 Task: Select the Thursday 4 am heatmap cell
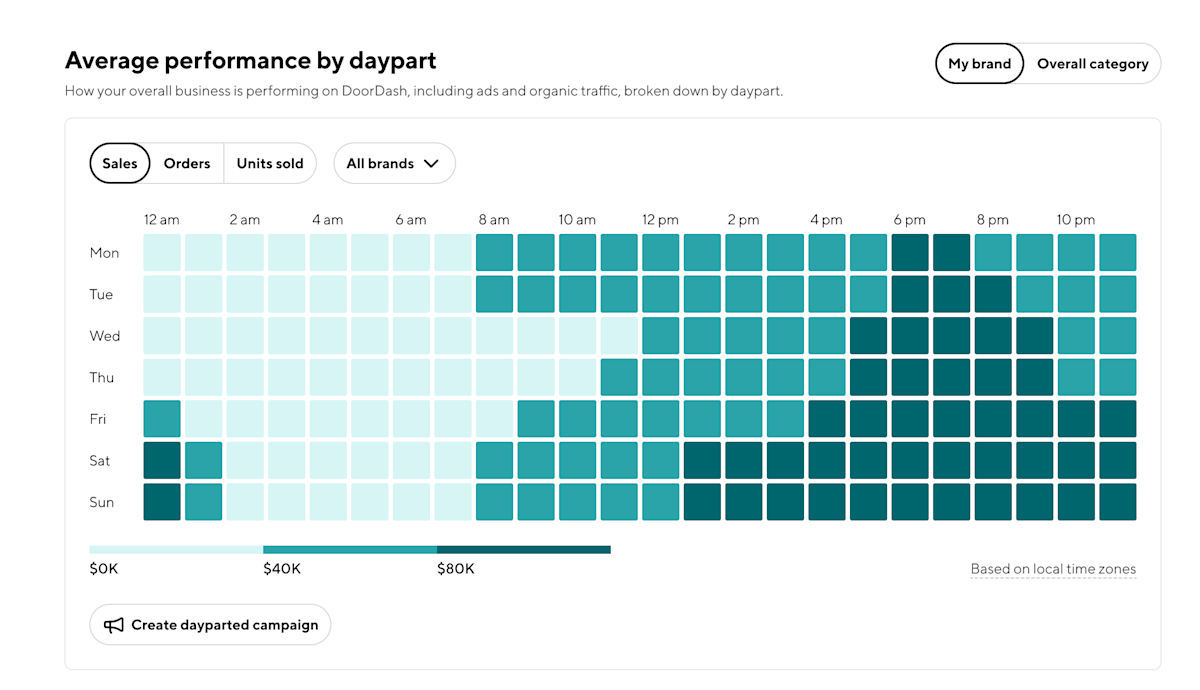point(328,378)
